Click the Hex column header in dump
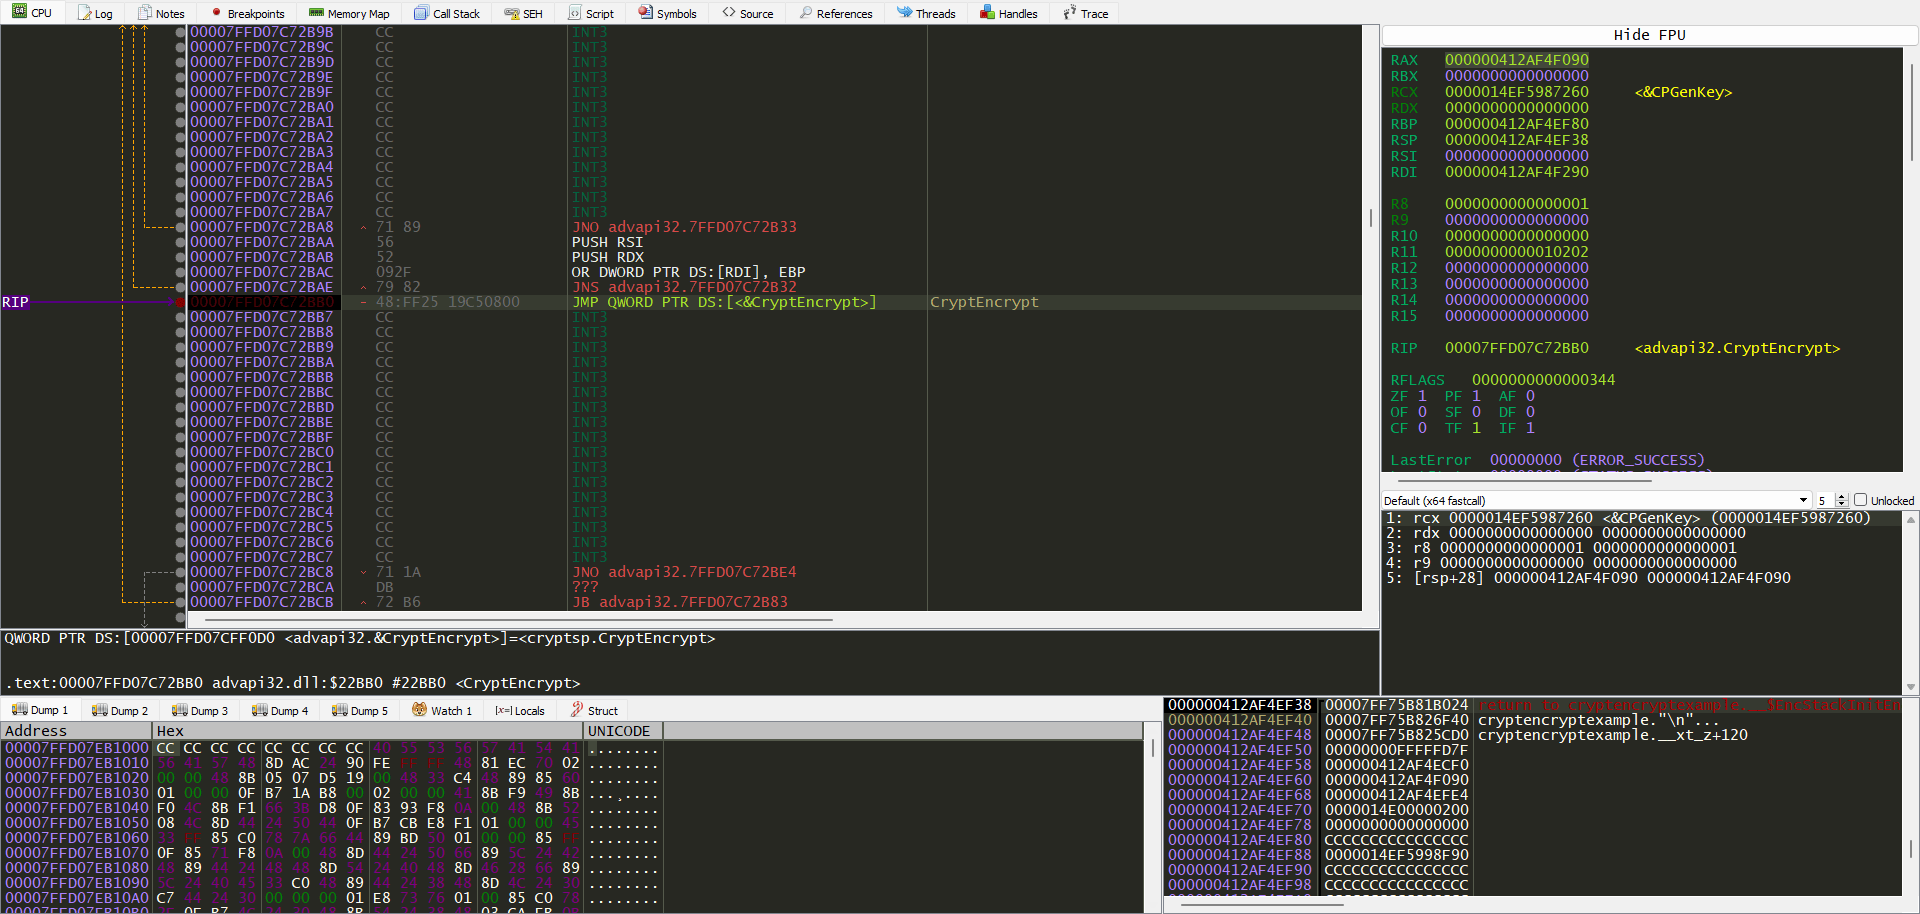The height and width of the screenshot is (914, 1920). click(367, 731)
